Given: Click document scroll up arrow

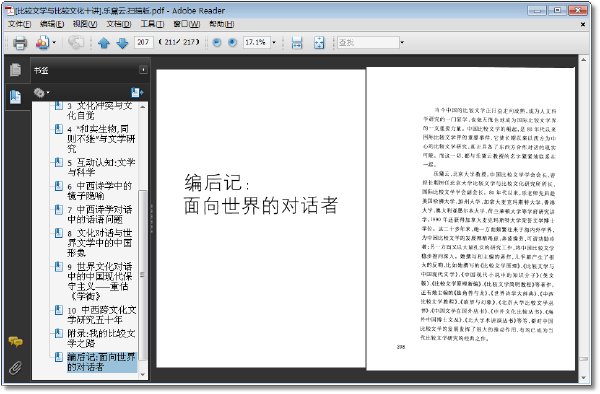Looking at the screenshot, I should click(584, 60).
